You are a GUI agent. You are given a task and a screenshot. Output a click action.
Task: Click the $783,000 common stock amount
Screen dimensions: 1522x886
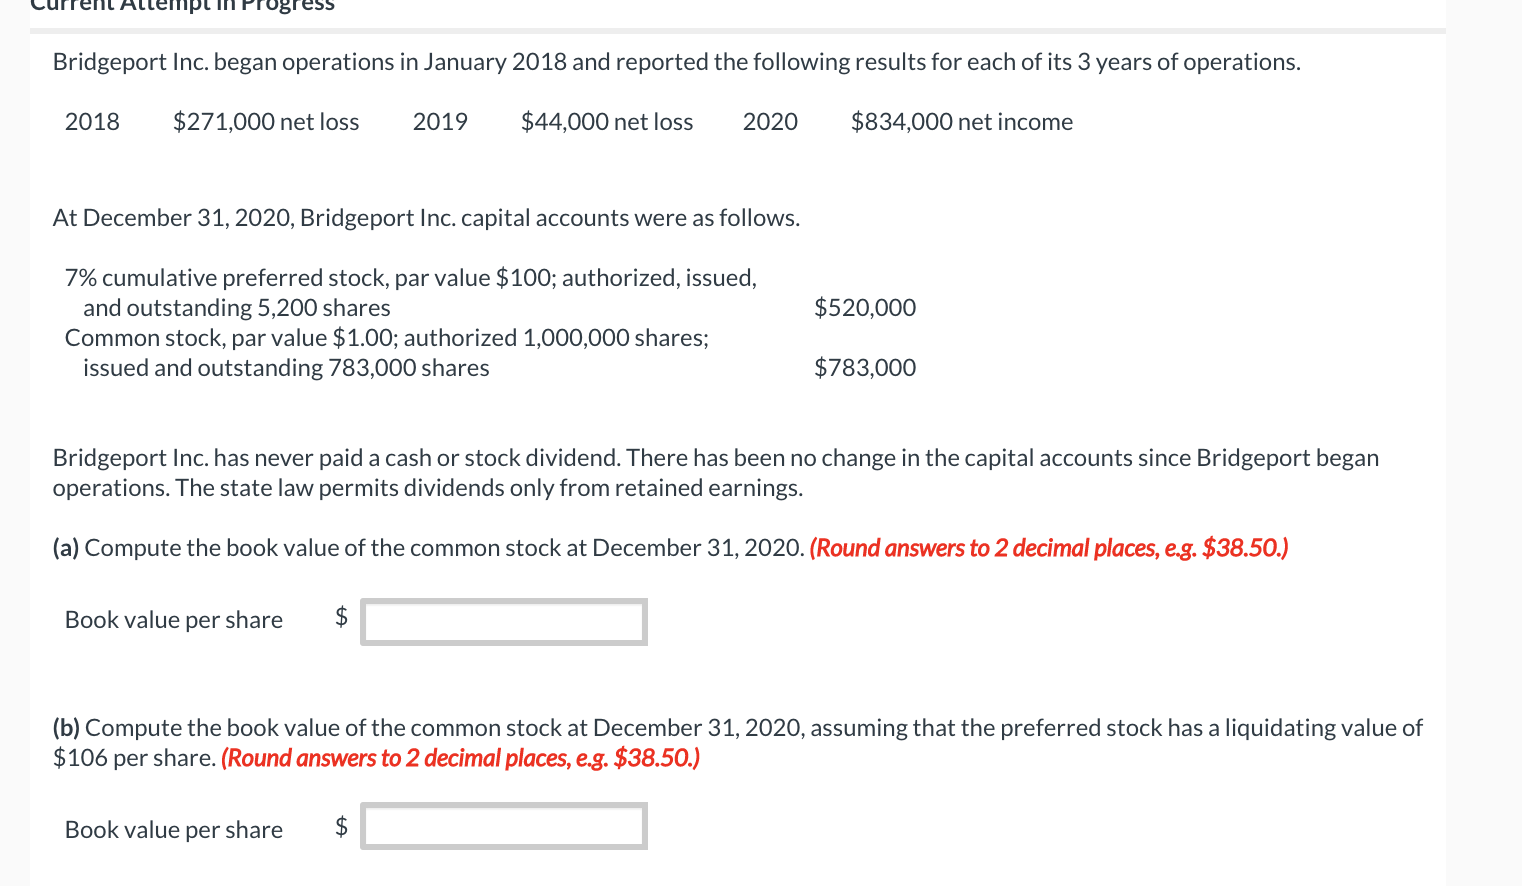tap(864, 367)
